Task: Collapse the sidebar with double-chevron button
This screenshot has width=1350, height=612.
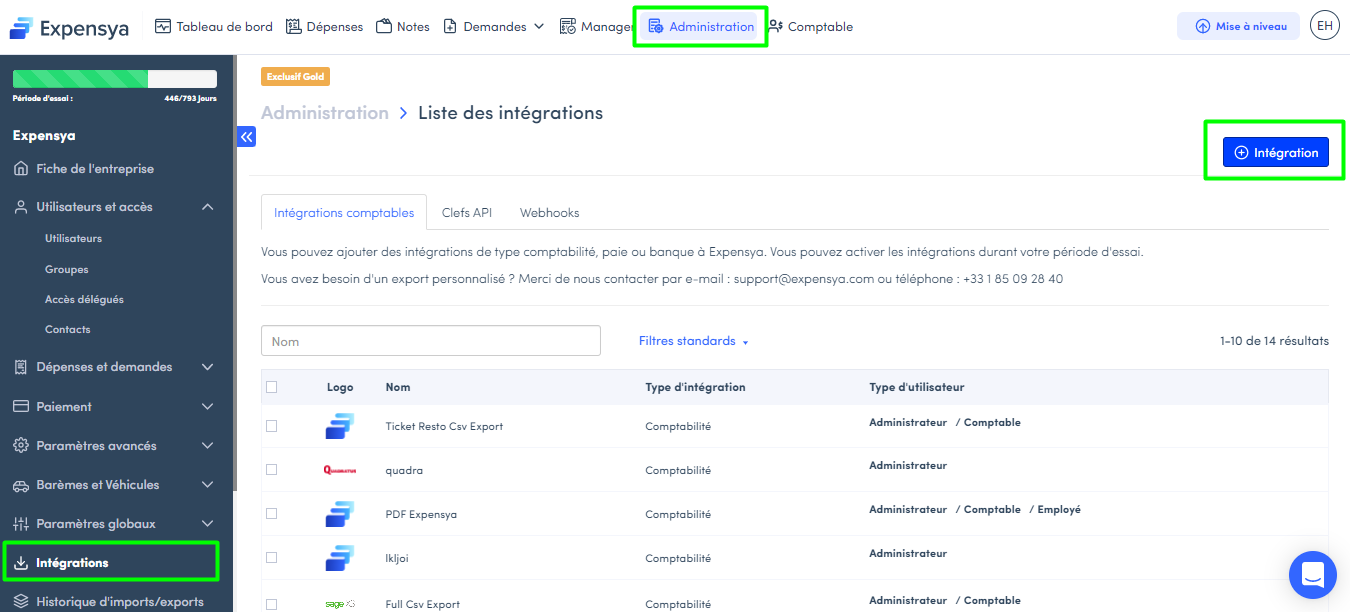Action: [246, 137]
